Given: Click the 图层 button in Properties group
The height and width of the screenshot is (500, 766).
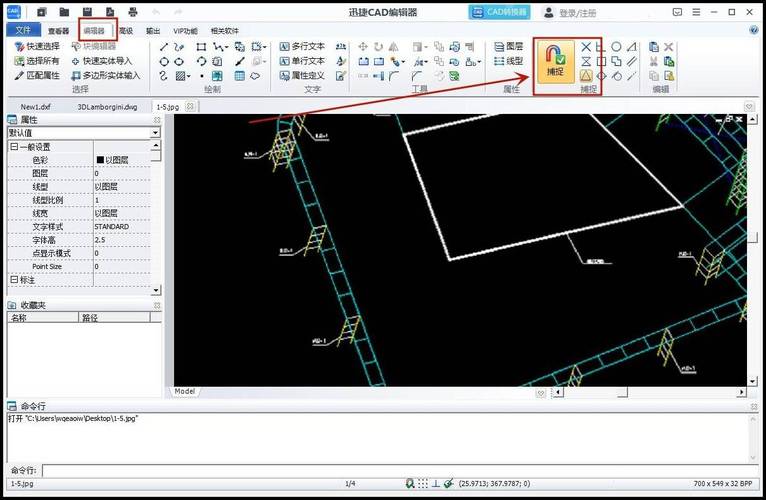Looking at the screenshot, I should pyautogui.click(x=509, y=46).
